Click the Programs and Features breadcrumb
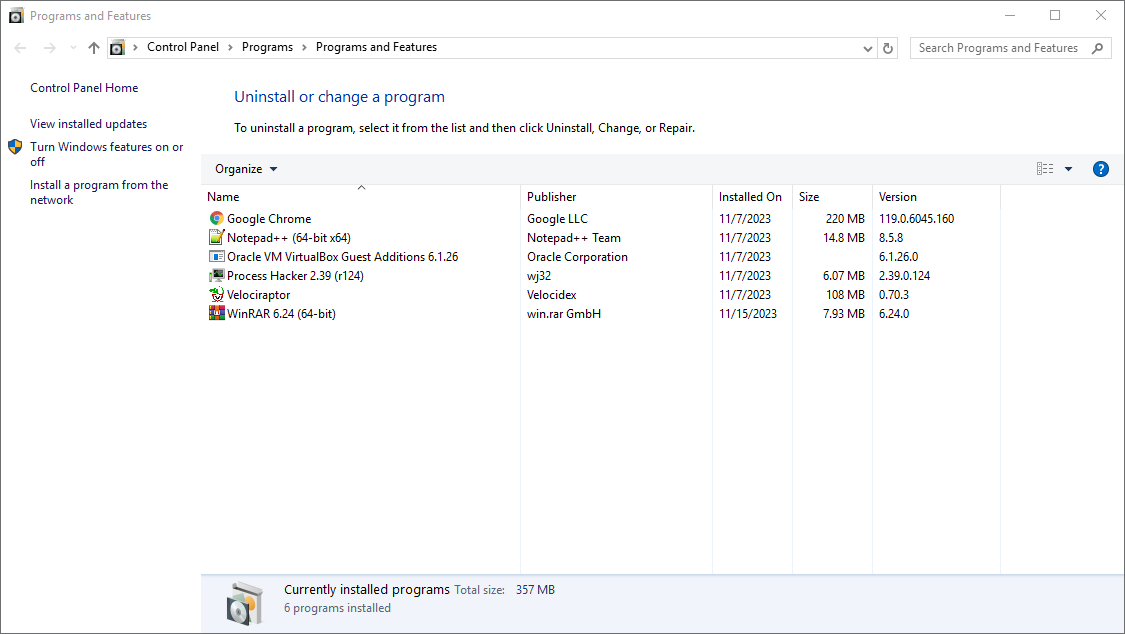1125x634 pixels. pyautogui.click(x=376, y=47)
